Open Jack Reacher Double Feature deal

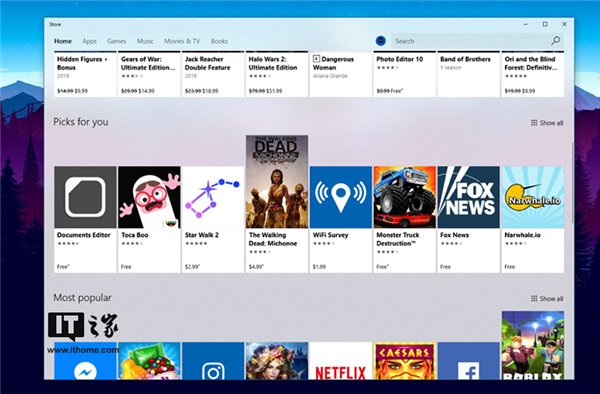213,74
